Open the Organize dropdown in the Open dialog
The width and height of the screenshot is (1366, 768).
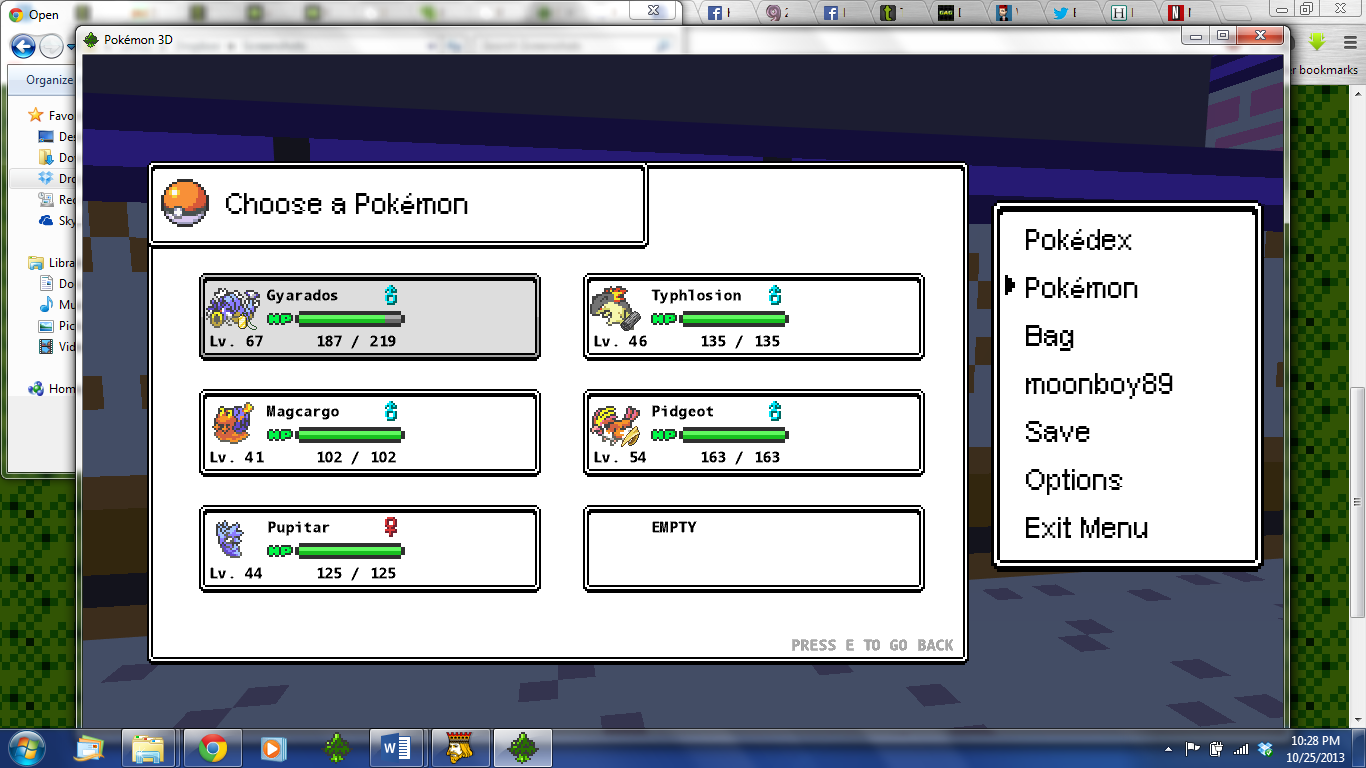click(50, 80)
